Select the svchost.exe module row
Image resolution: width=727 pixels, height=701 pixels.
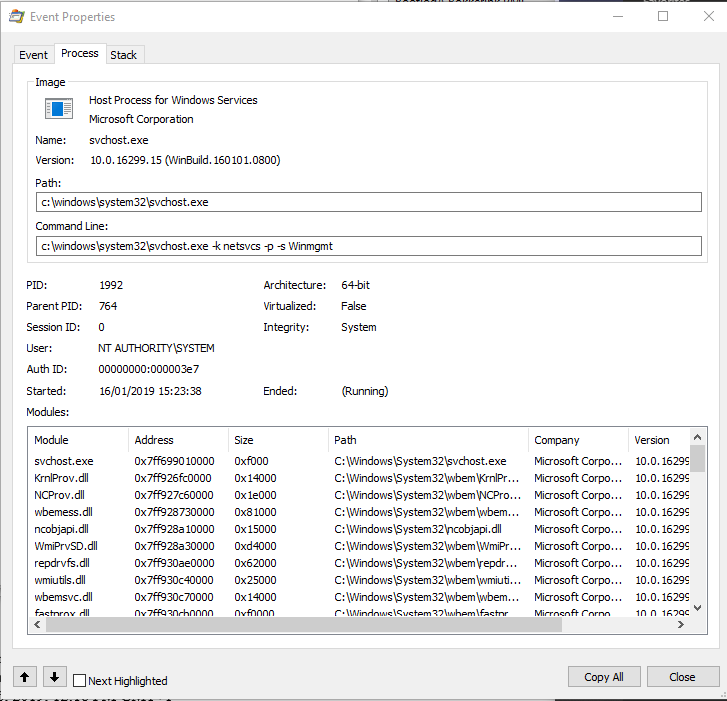tap(359, 461)
